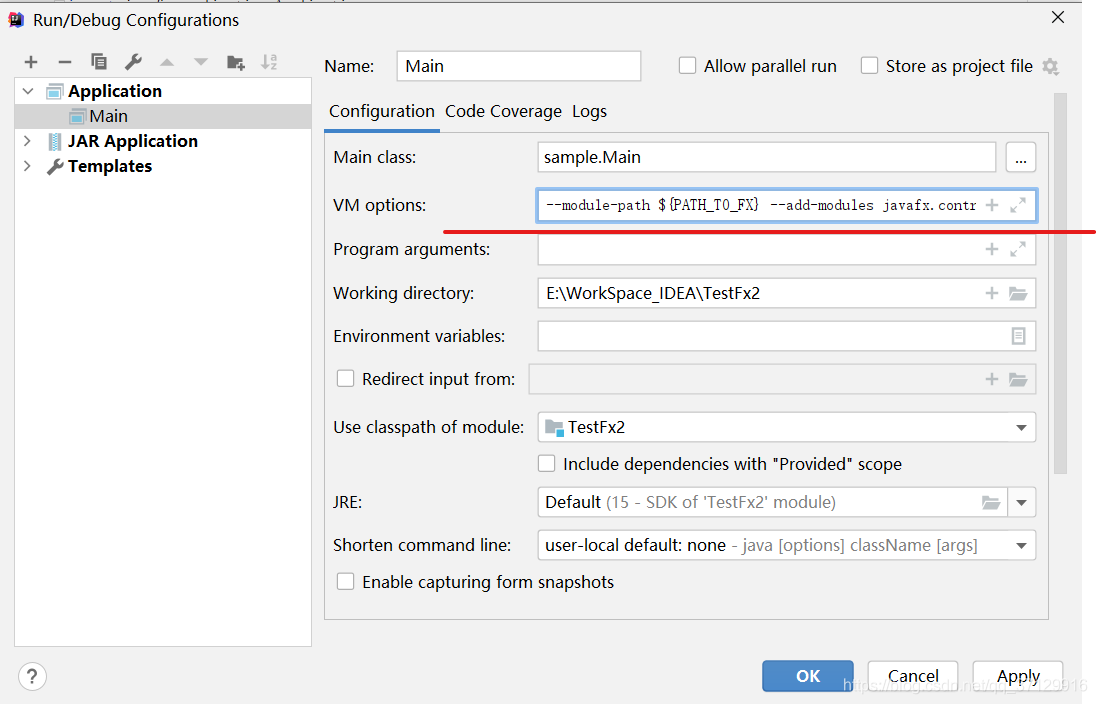The width and height of the screenshot is (1097, 704).
Task: Add a new run configuration
Action: [x=31, y=62]
